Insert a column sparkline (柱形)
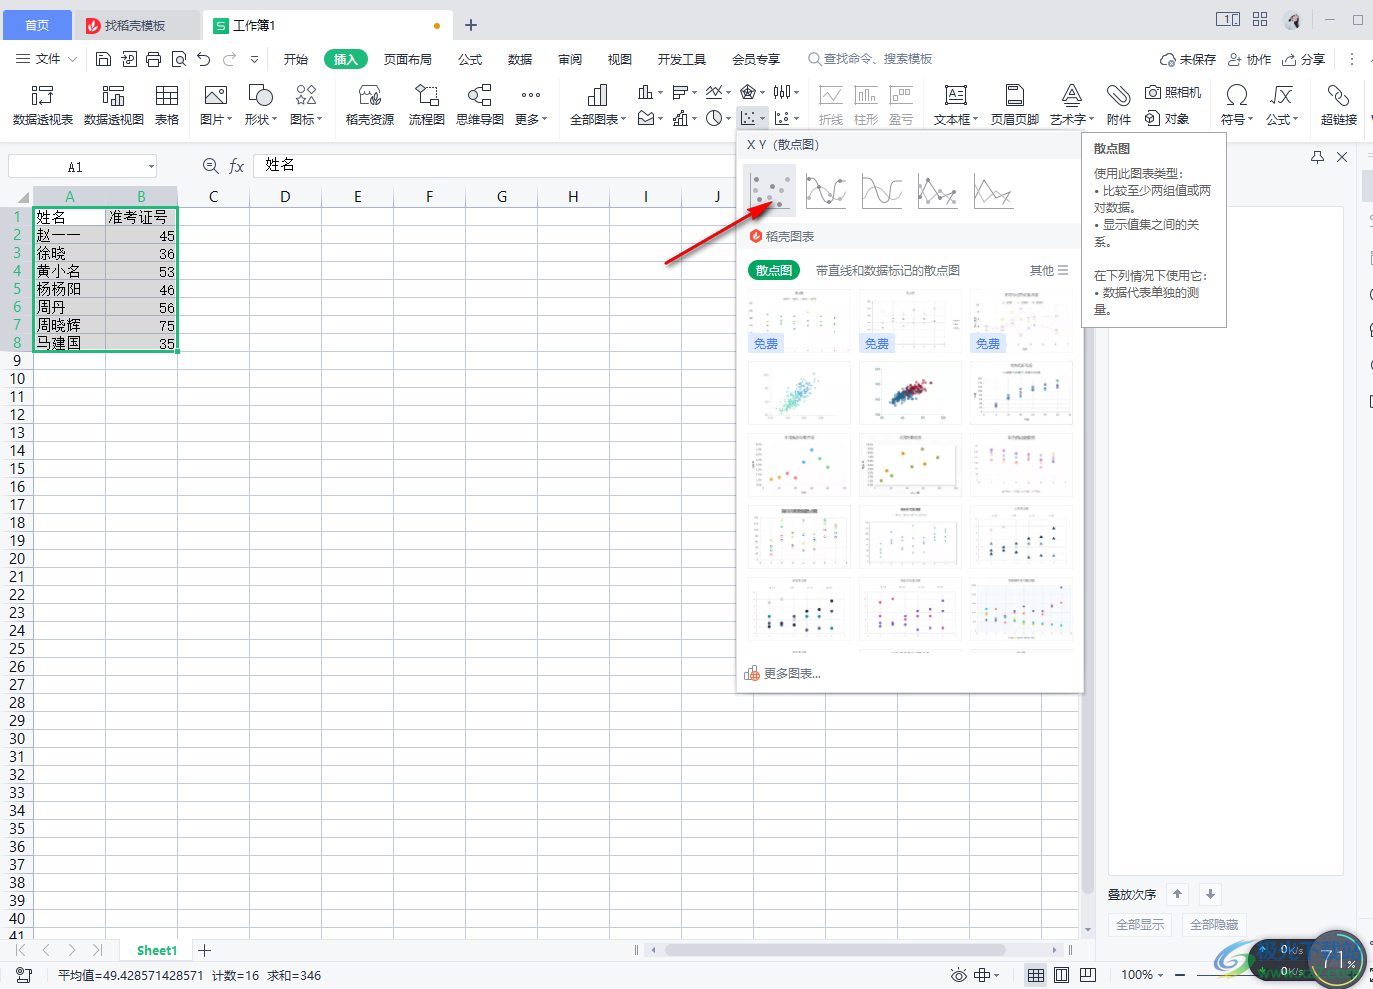This screenshot has width=1373, height=989. pyautogui.click(x=866, y=105)
